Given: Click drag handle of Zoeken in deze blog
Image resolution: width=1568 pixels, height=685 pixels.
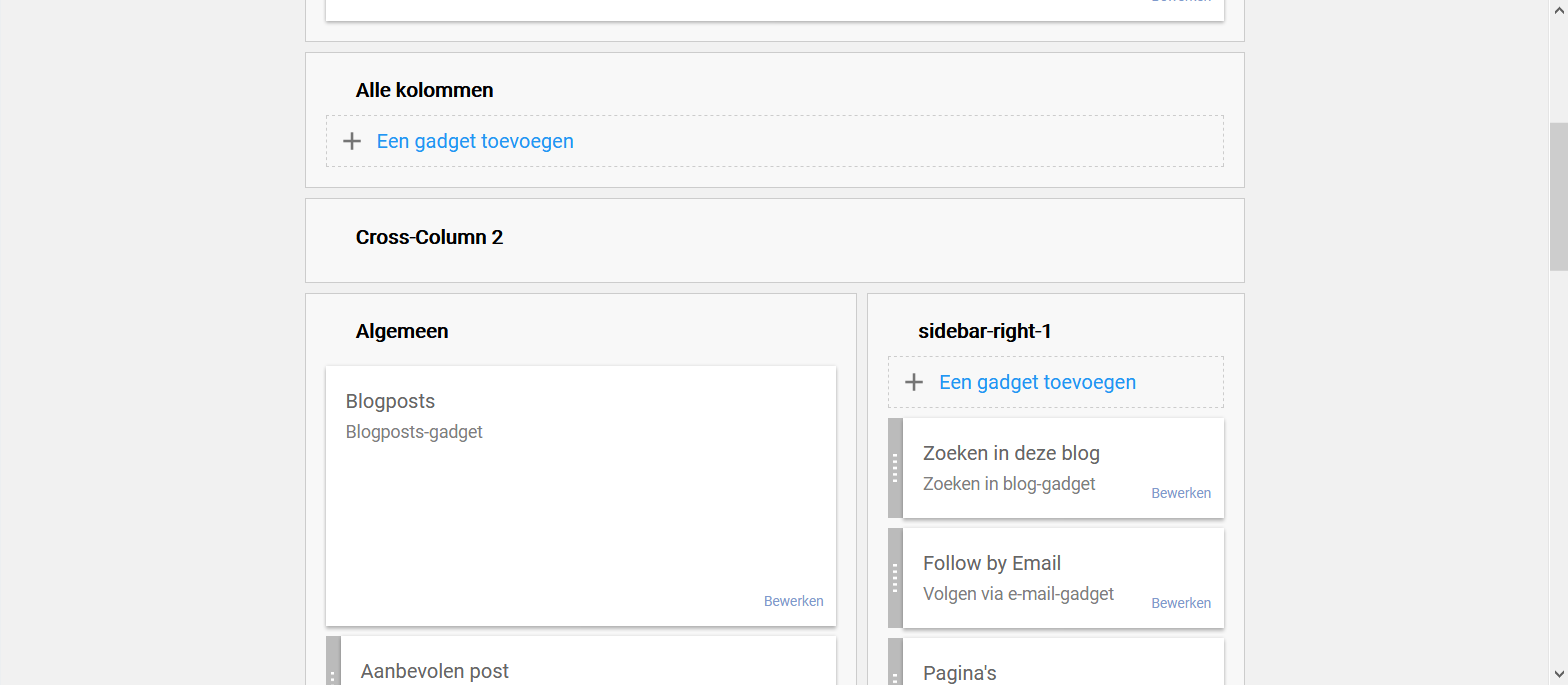Looking at the screenshot, I should [x=895, y=468].
